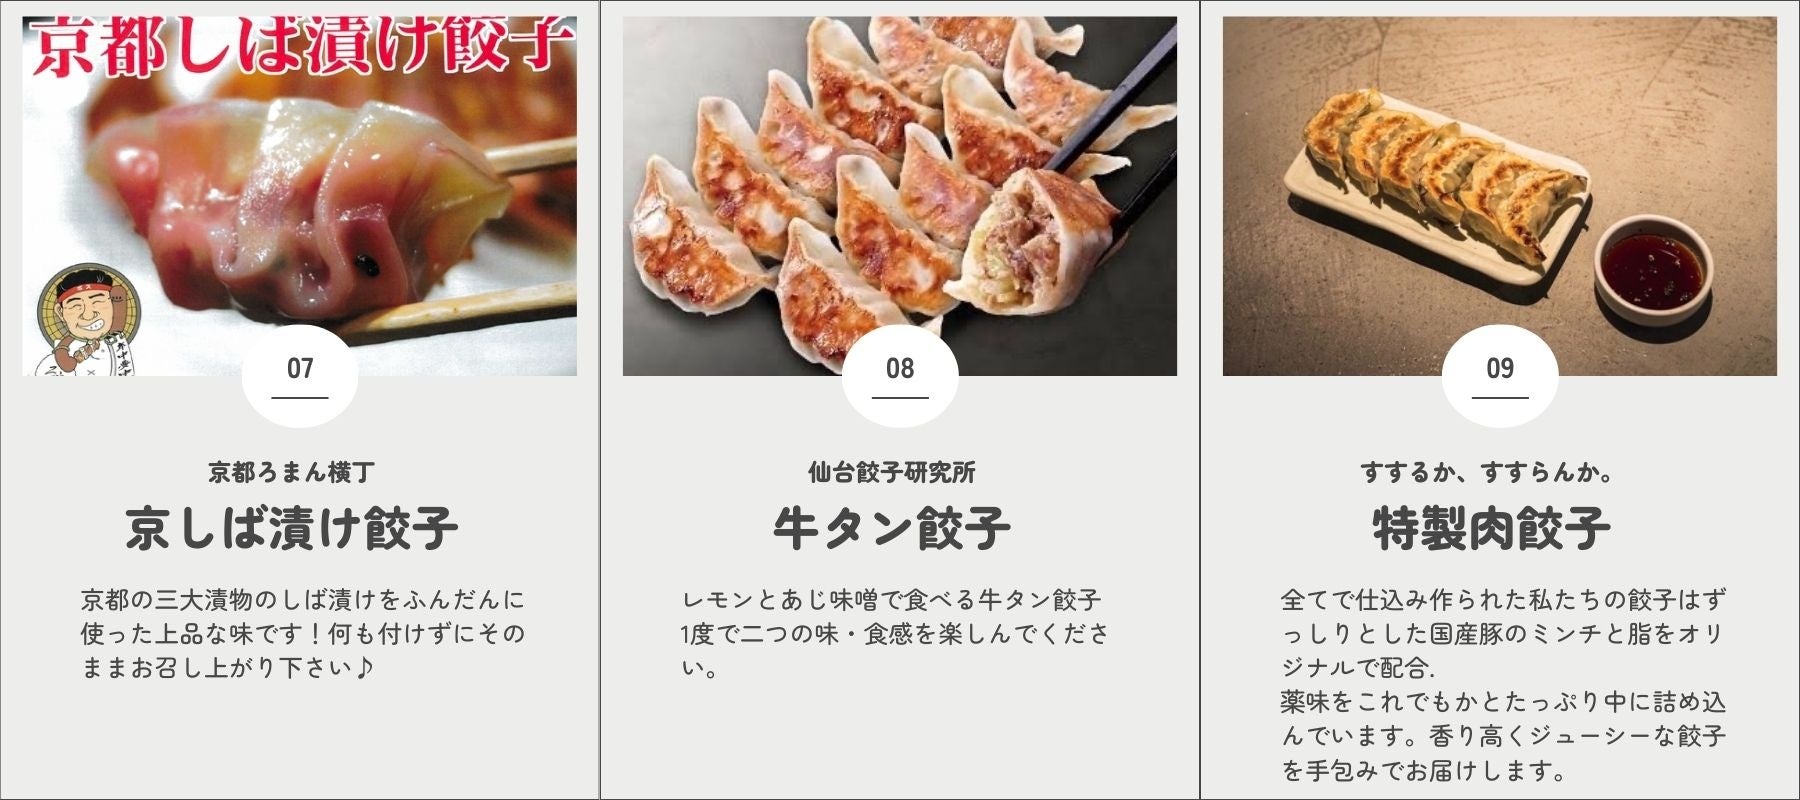
Task: Select the 仙台餃子研究所 shop name
Action: click(892, 472)
